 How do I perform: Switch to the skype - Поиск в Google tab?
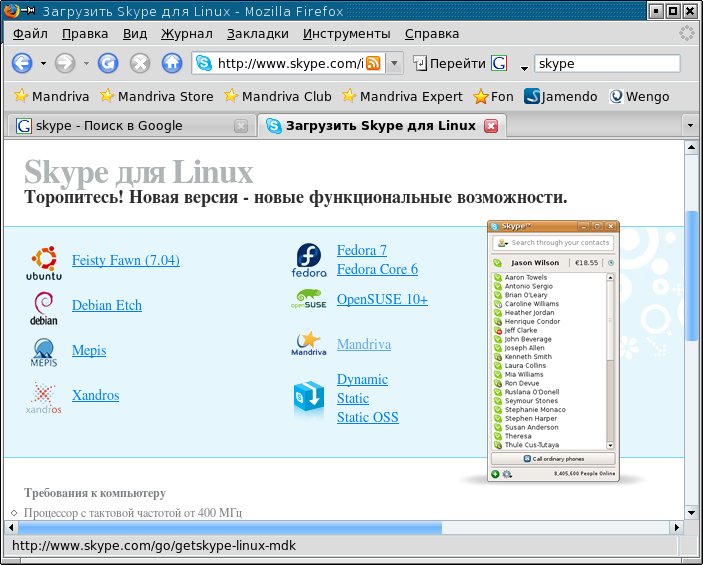(x=131, y=126)
